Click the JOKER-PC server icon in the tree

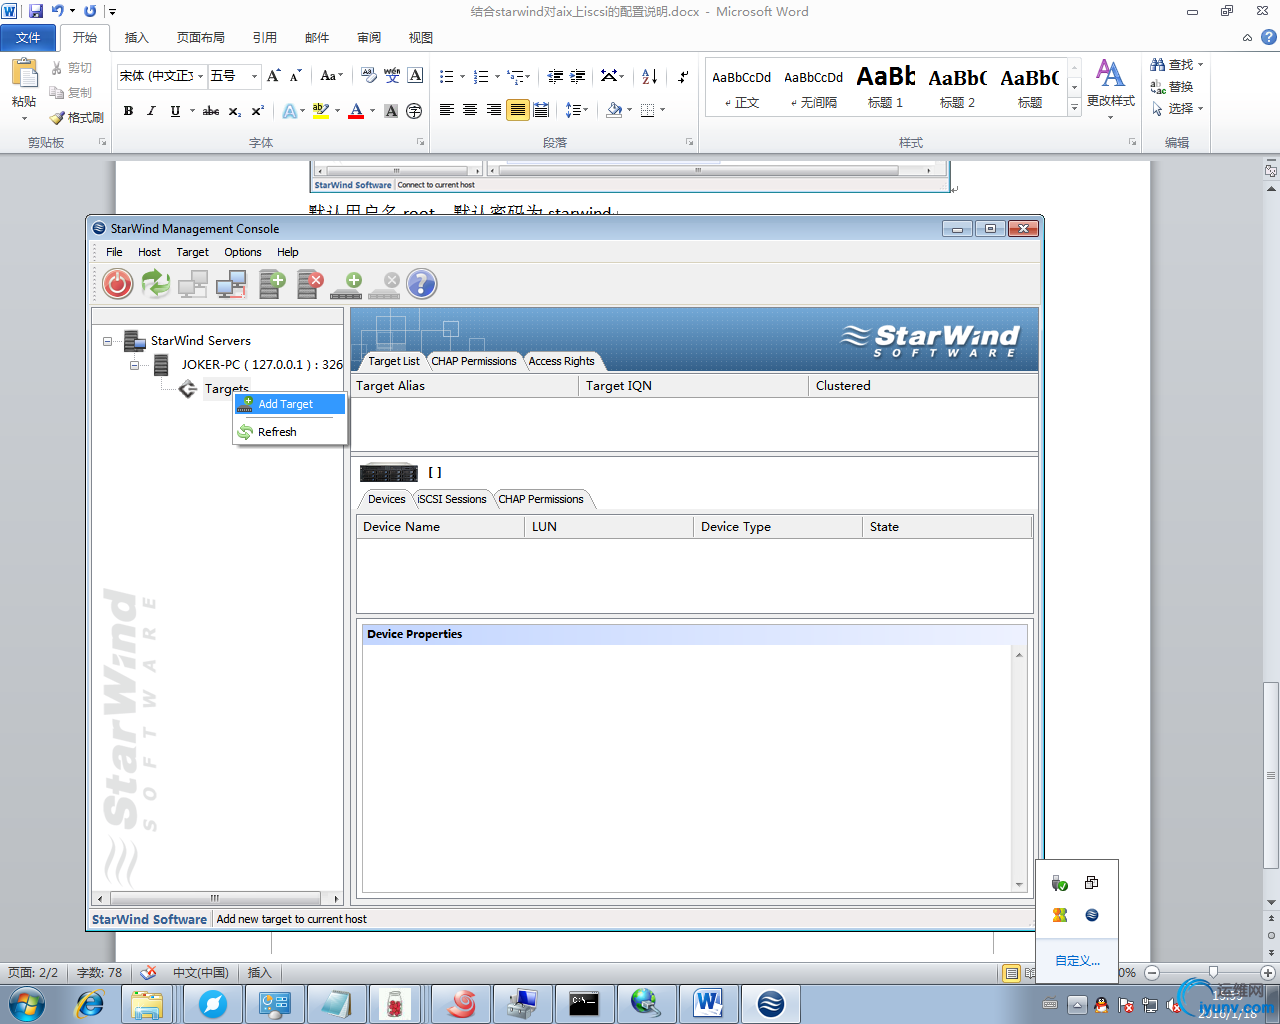[x=161, y=365]
